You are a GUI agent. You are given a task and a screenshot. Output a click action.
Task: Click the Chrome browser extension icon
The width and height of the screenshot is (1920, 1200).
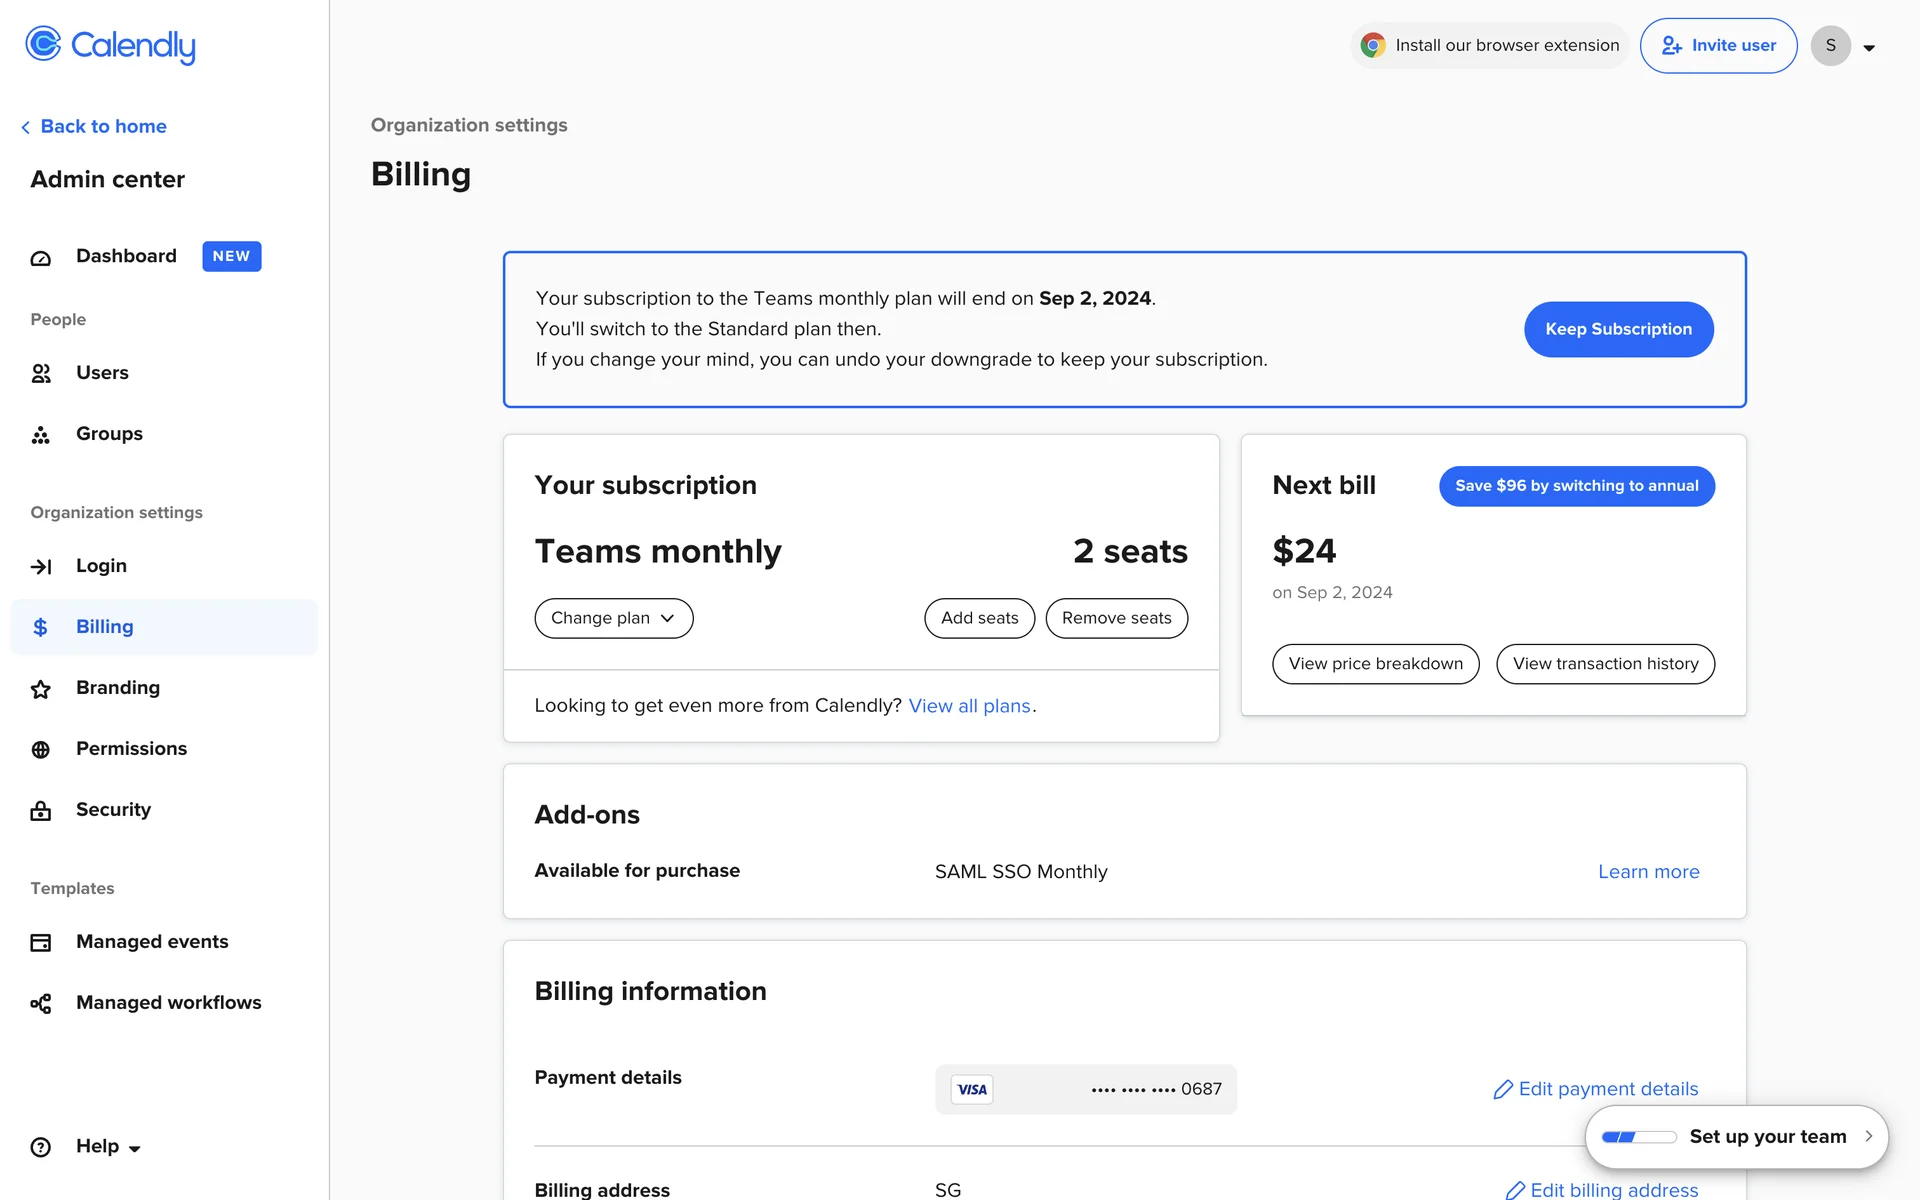pyautogui.click(x=1373, y=45)
